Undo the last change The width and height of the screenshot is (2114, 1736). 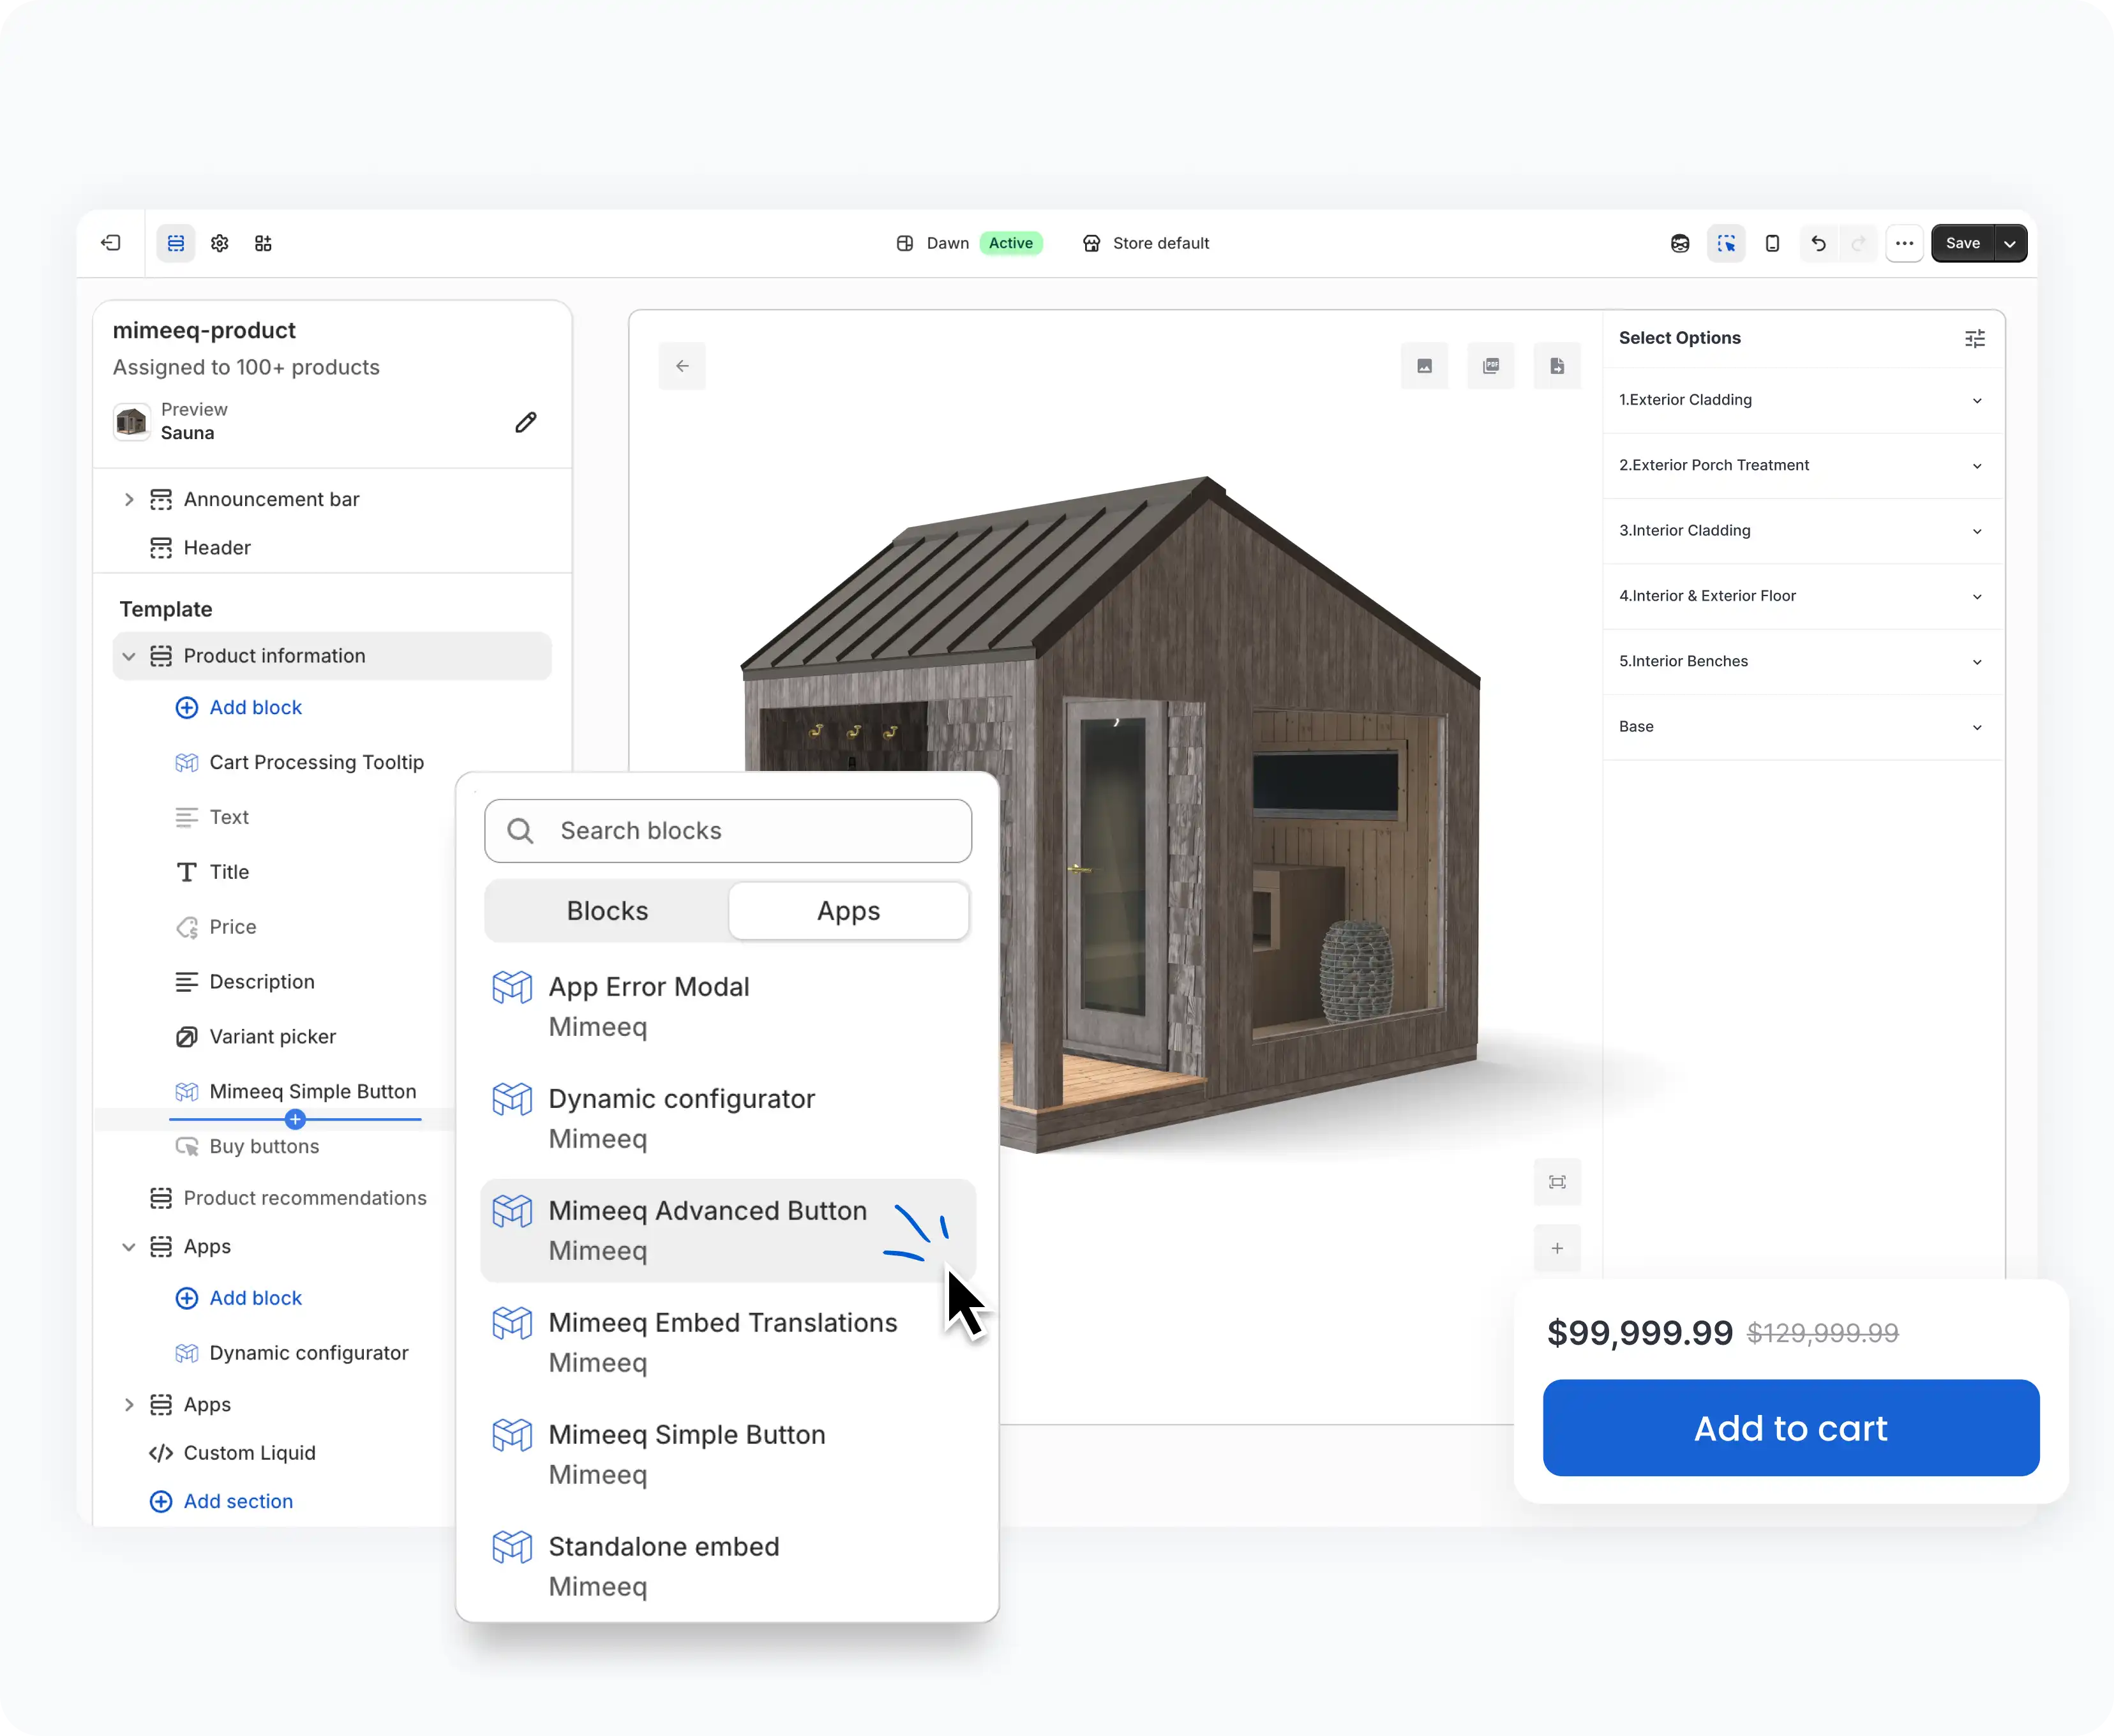tap(1818, 243)
